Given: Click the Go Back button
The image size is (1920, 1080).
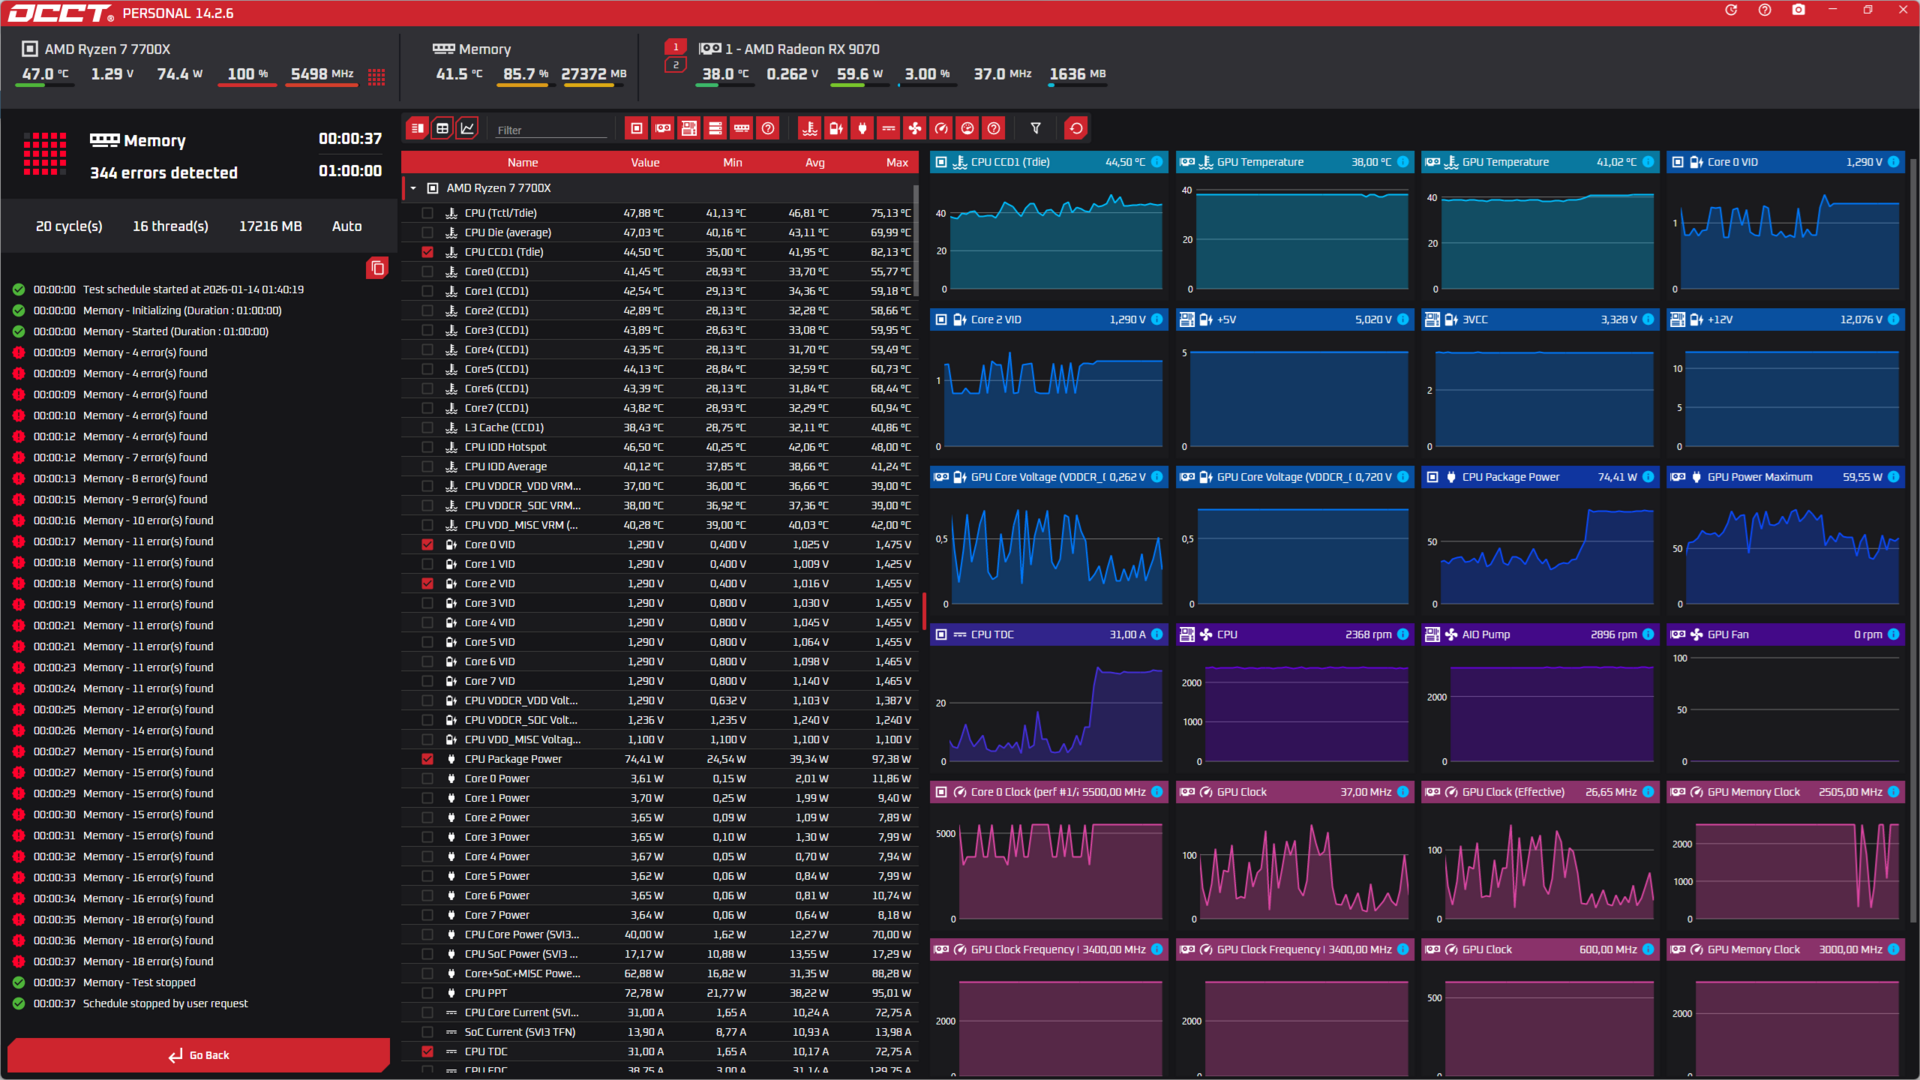Looking at the screenshot, I should (x=199, y=1056).
